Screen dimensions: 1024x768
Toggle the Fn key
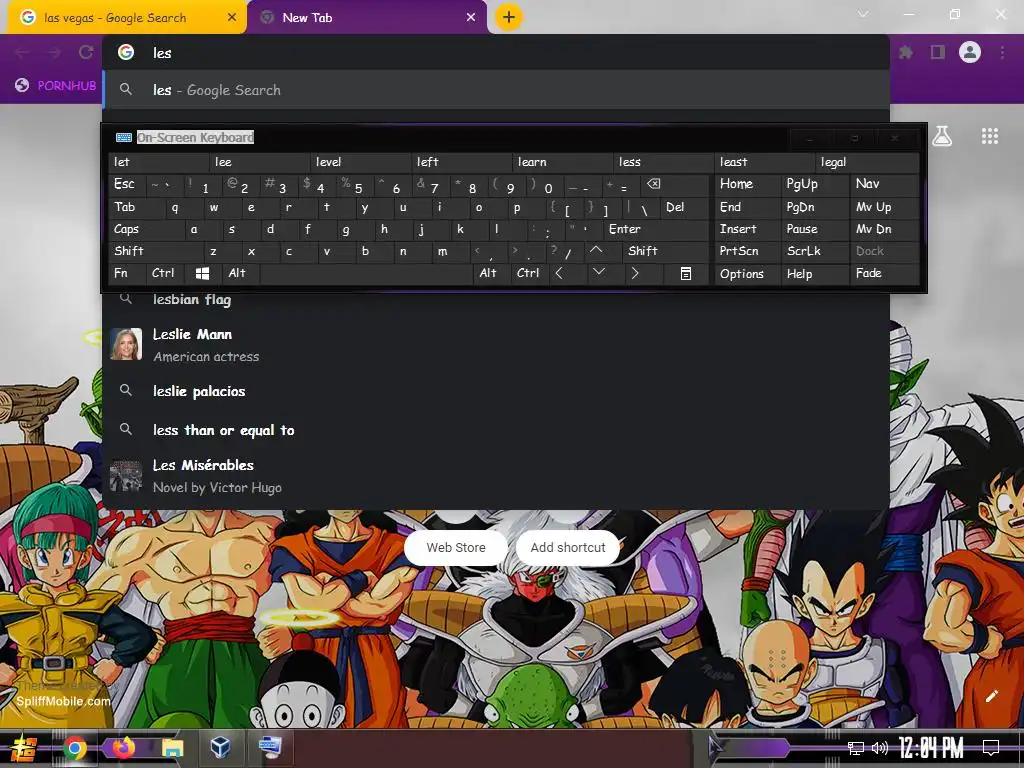[127, 274]
